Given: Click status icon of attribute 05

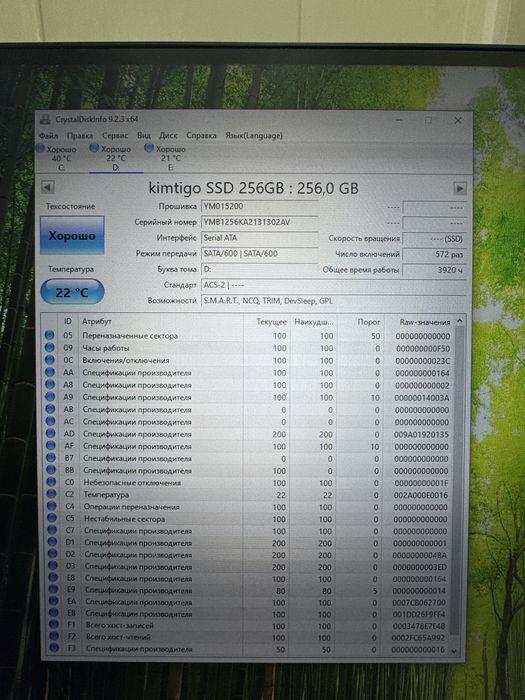Looking at the screenshot, I should [x=50, y=335].
